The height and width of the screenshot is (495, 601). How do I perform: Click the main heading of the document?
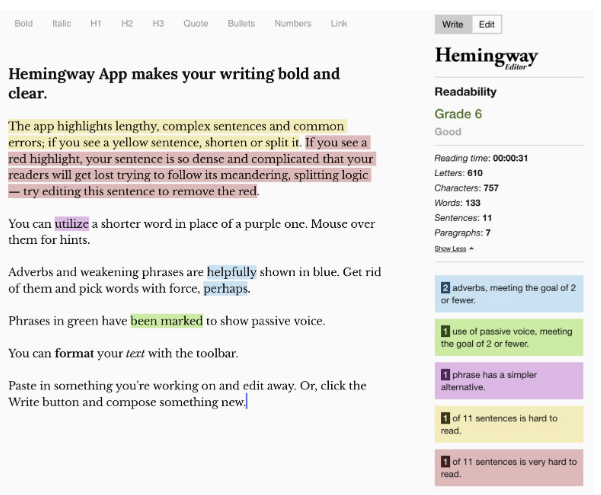point(174,83)
